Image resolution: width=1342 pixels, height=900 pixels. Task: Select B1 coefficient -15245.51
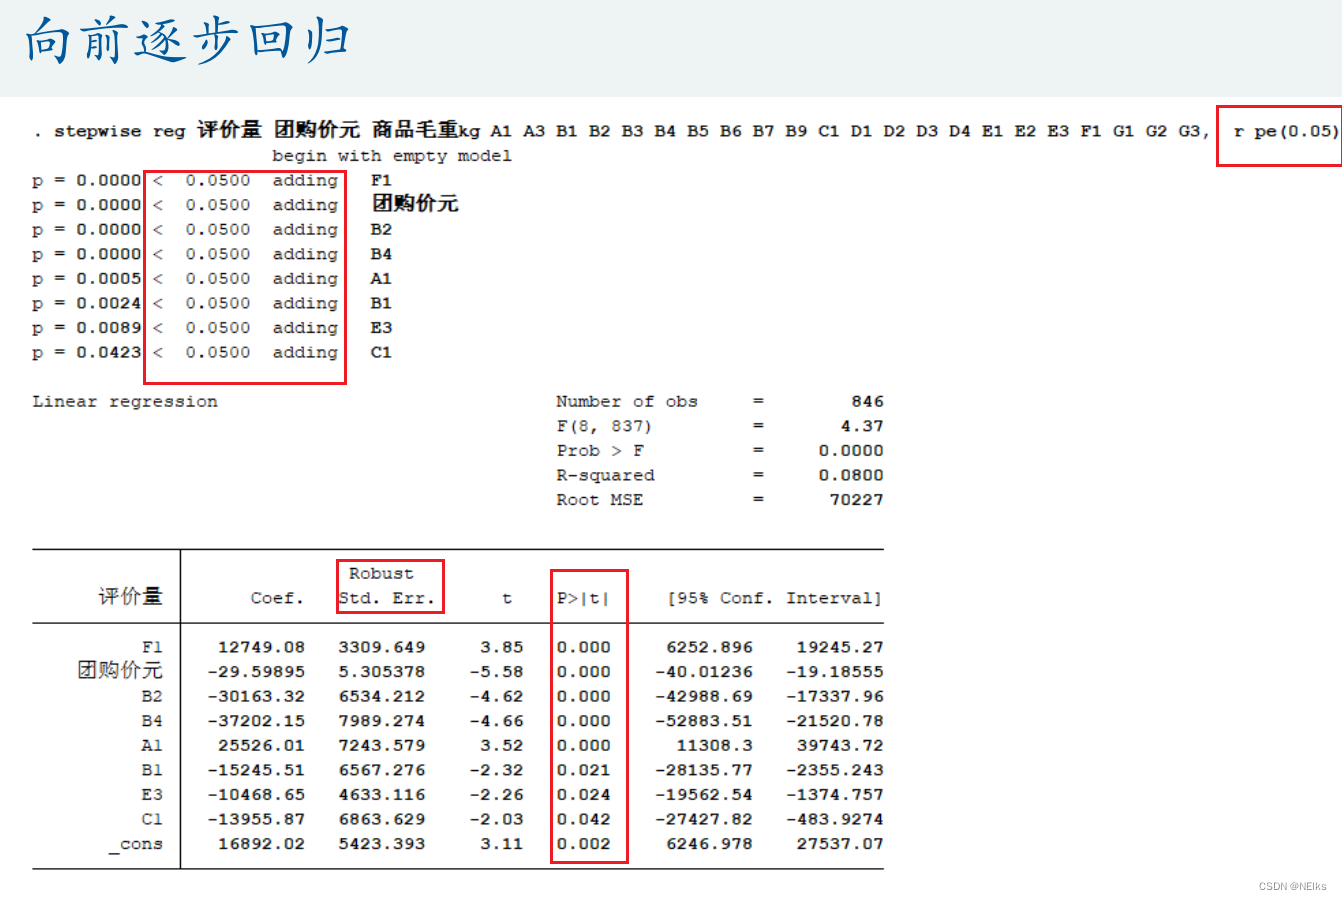point(256,771)
